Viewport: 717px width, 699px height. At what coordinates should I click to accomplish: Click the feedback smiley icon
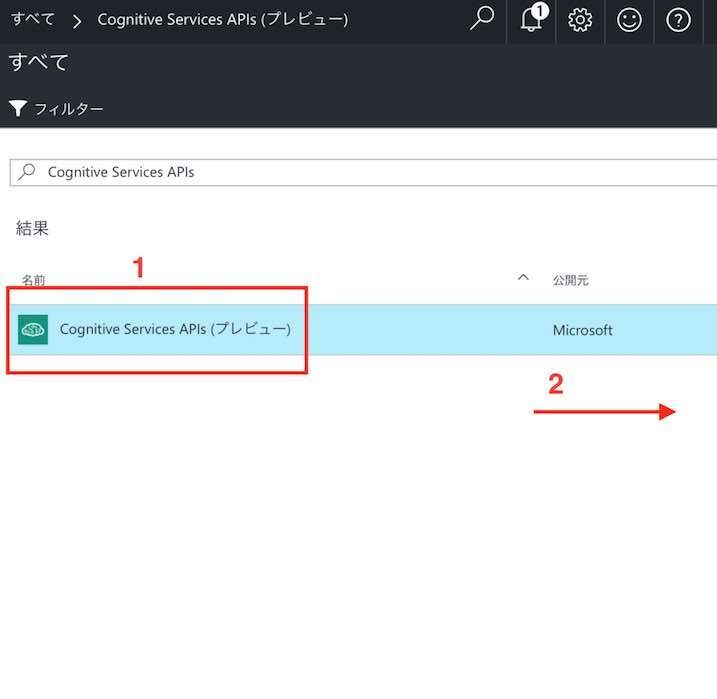point(629,20)
